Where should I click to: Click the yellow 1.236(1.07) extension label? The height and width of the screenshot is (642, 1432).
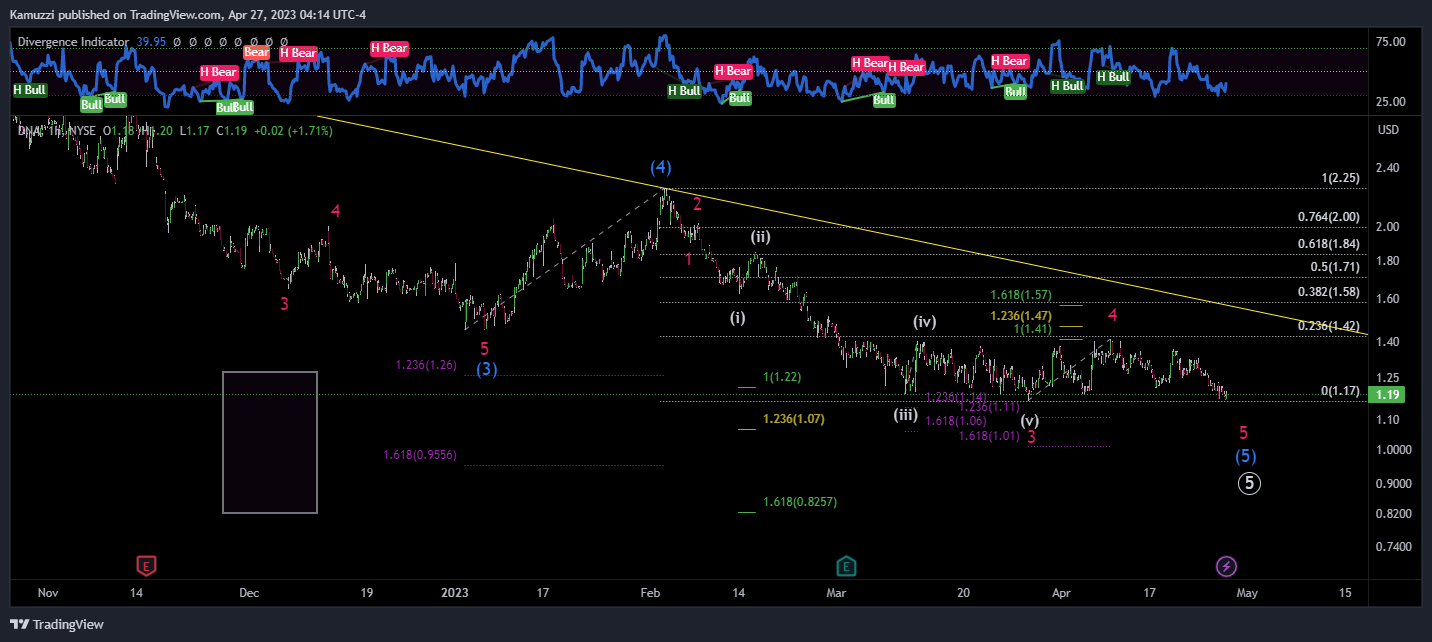click(x=793, y=419)
